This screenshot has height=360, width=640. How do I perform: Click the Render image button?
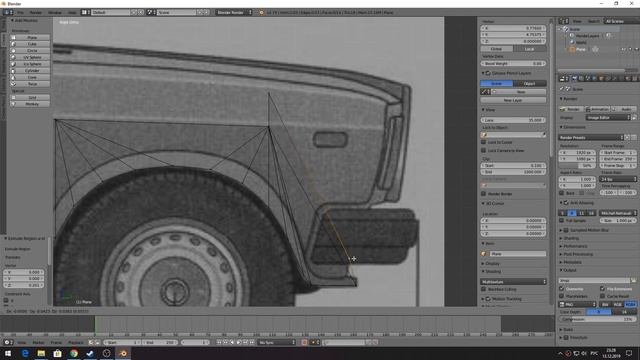tap(571, 109)
